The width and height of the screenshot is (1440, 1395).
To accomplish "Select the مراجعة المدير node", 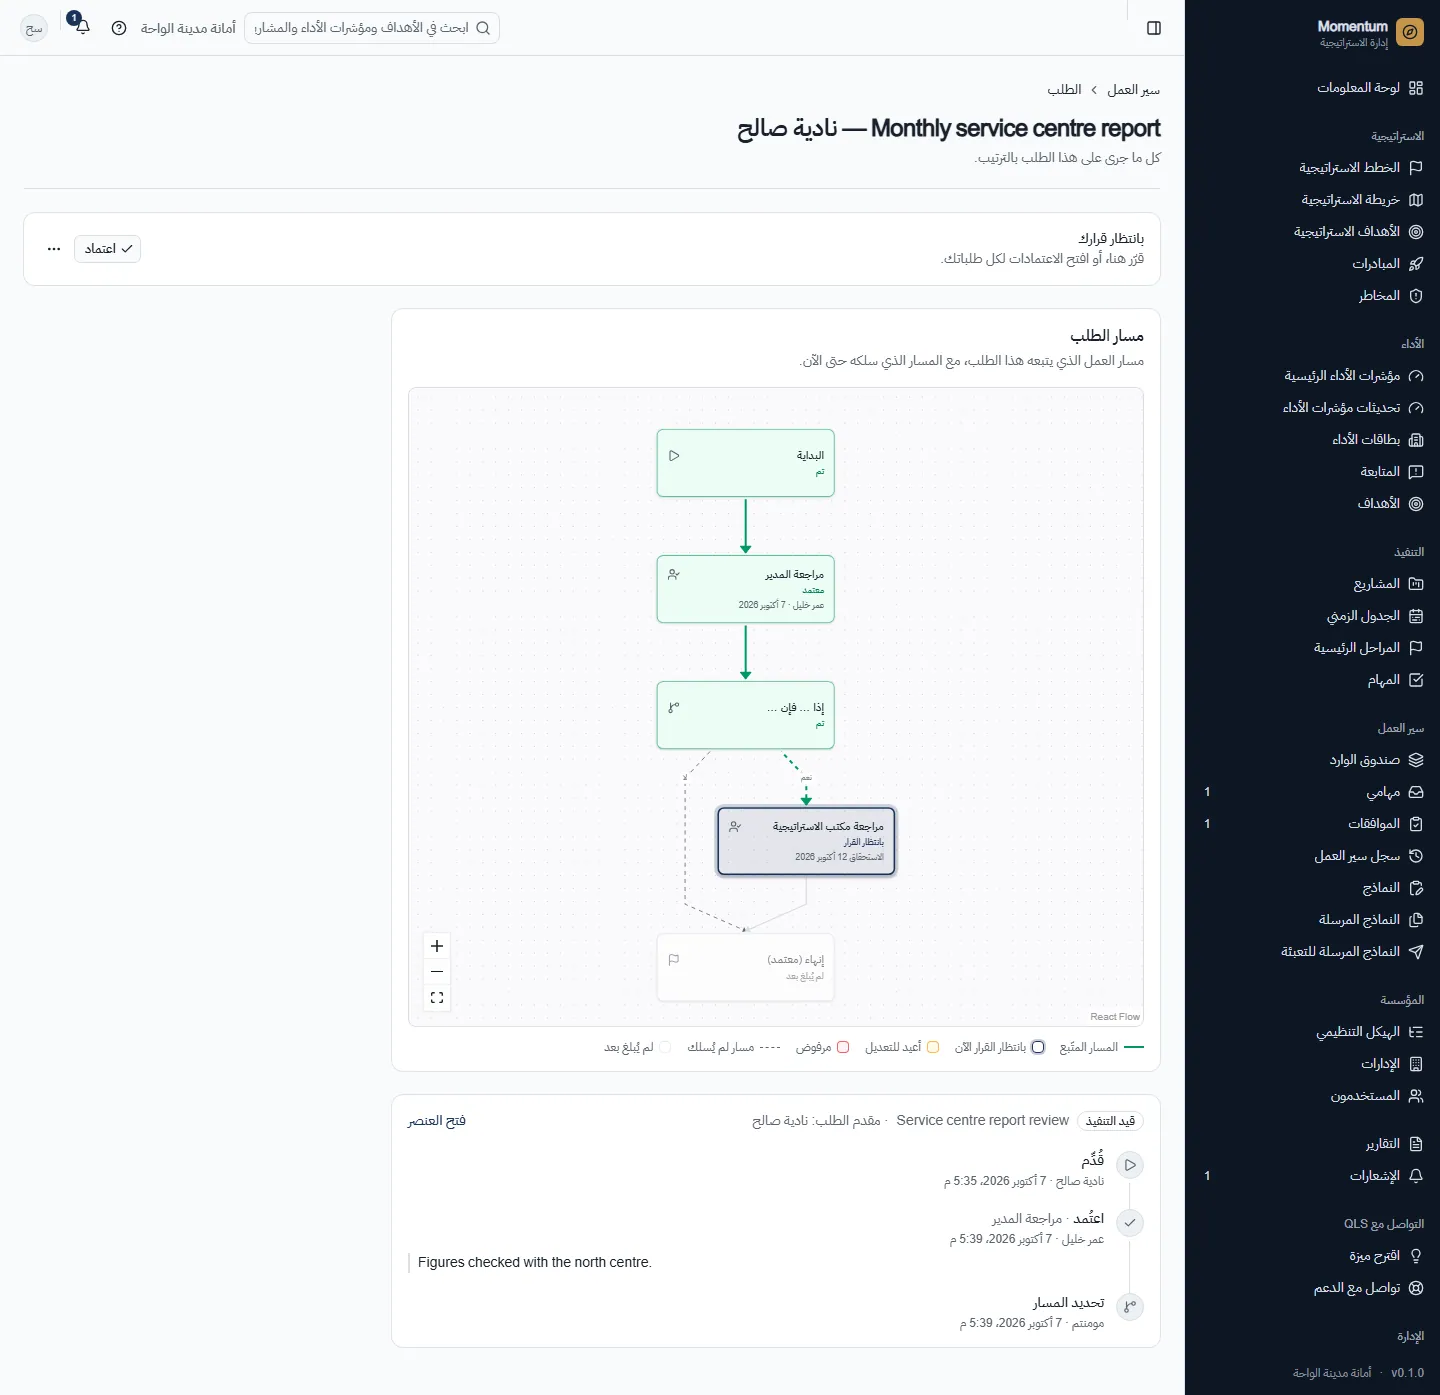I will pos(746,589).
